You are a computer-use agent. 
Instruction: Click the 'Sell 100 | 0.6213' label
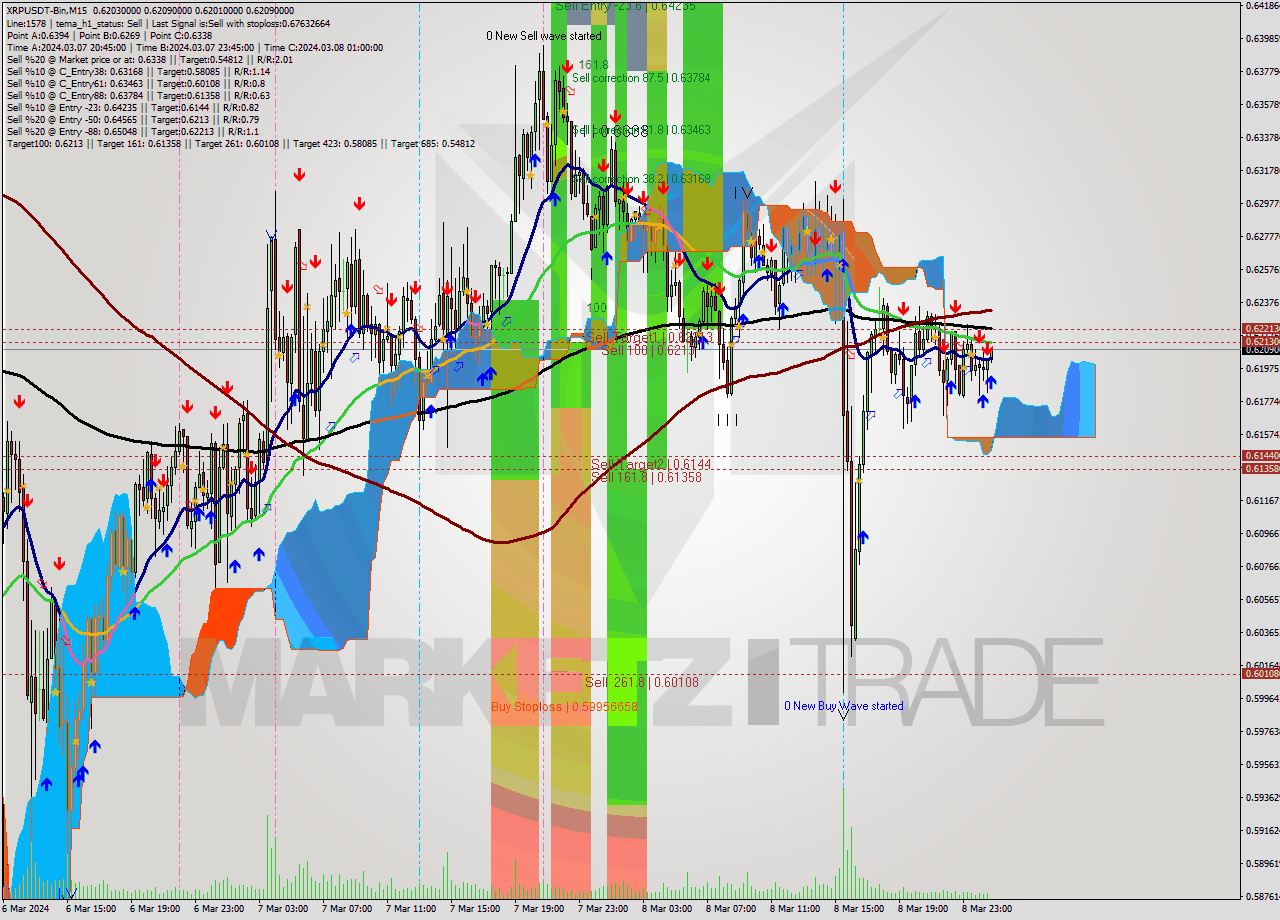(648, 350)
